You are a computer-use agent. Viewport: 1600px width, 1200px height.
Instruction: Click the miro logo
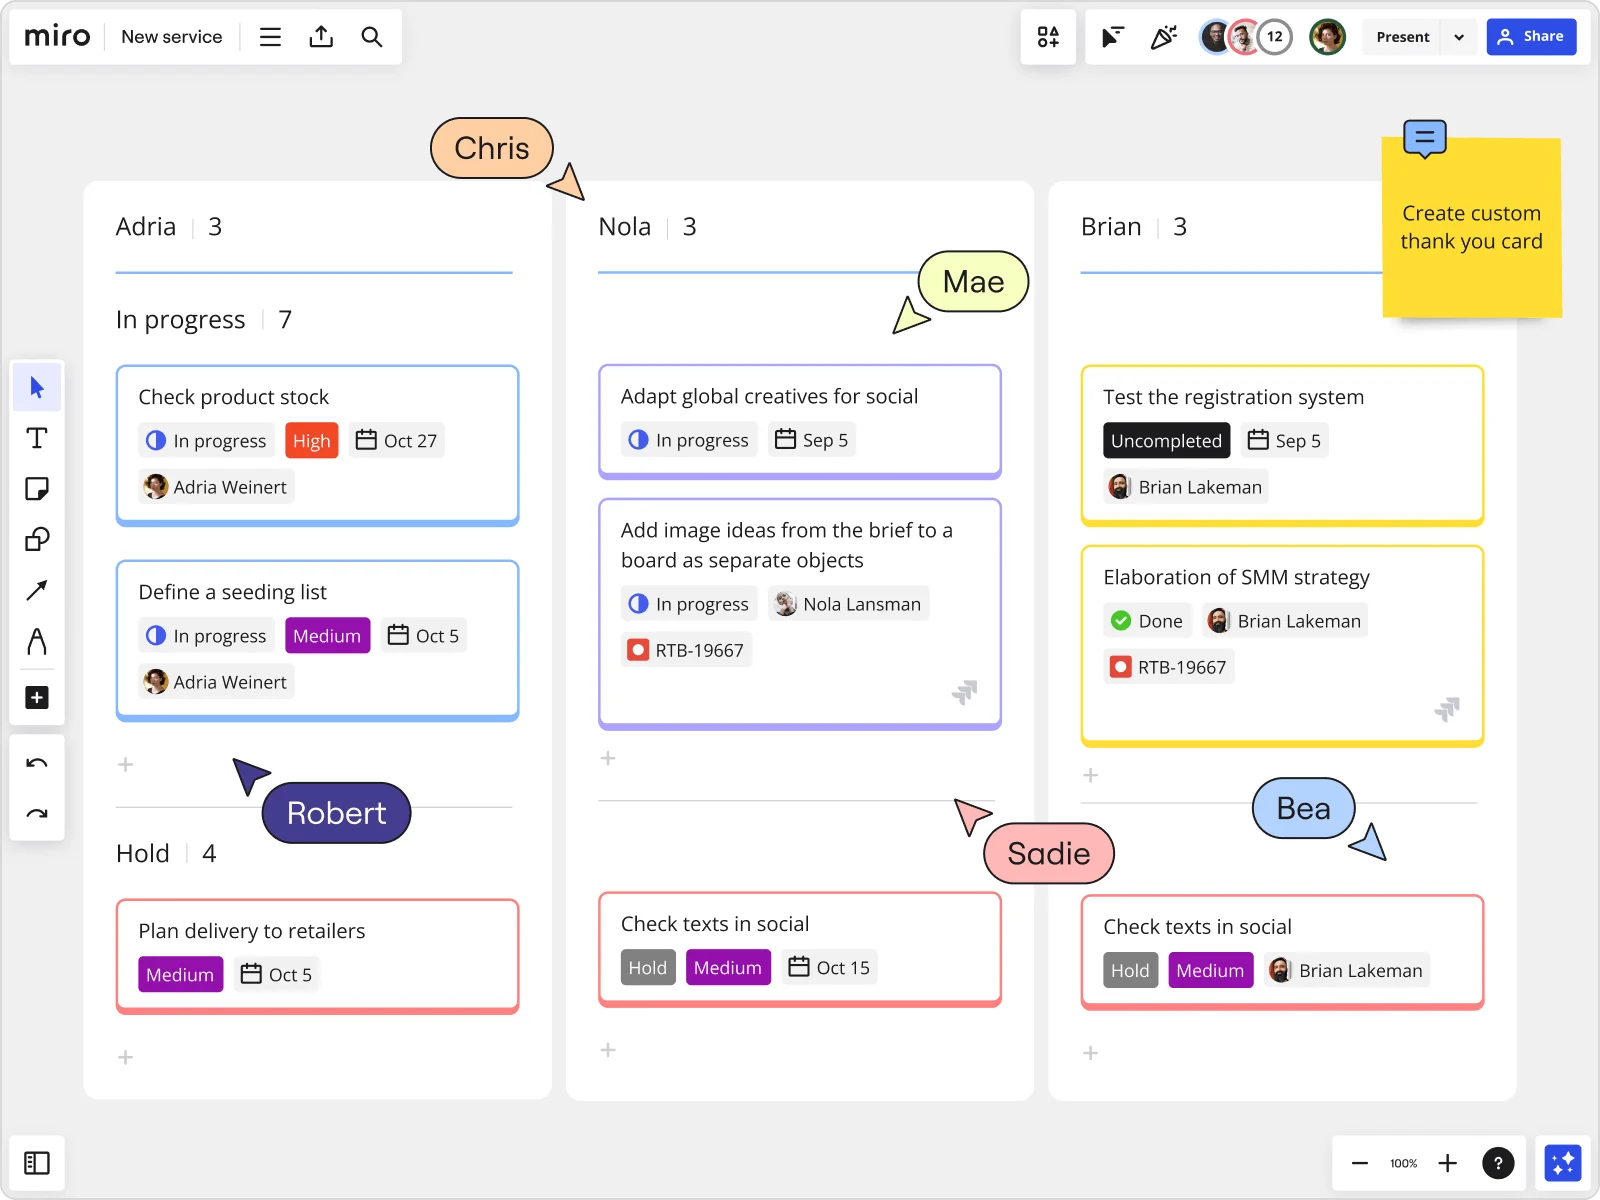pos(56,36)
